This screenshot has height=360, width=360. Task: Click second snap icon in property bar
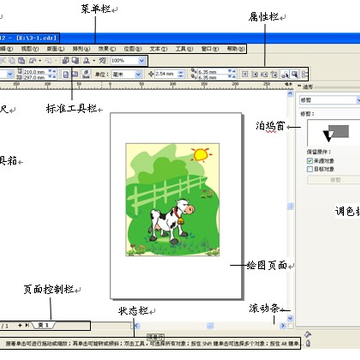(255, 74)
